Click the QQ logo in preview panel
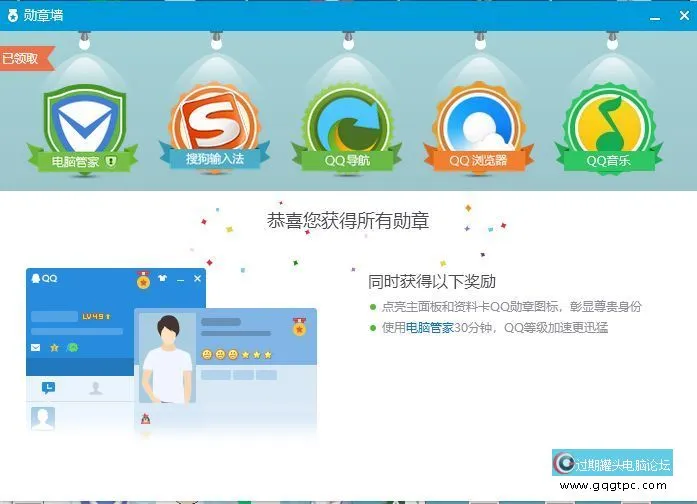Screen dimensions: 697x504 click(x=44, y=279)
